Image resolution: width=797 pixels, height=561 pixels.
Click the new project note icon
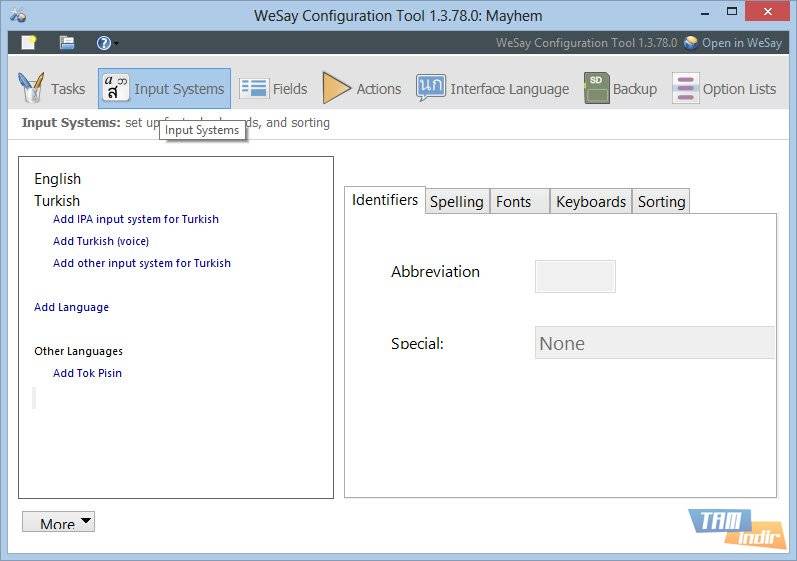[29, 43]
